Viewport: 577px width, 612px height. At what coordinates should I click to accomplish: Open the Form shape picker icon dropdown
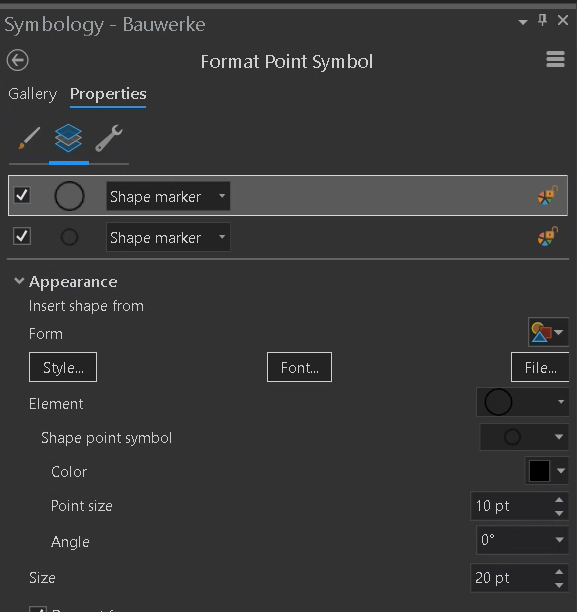pos(548,333)
